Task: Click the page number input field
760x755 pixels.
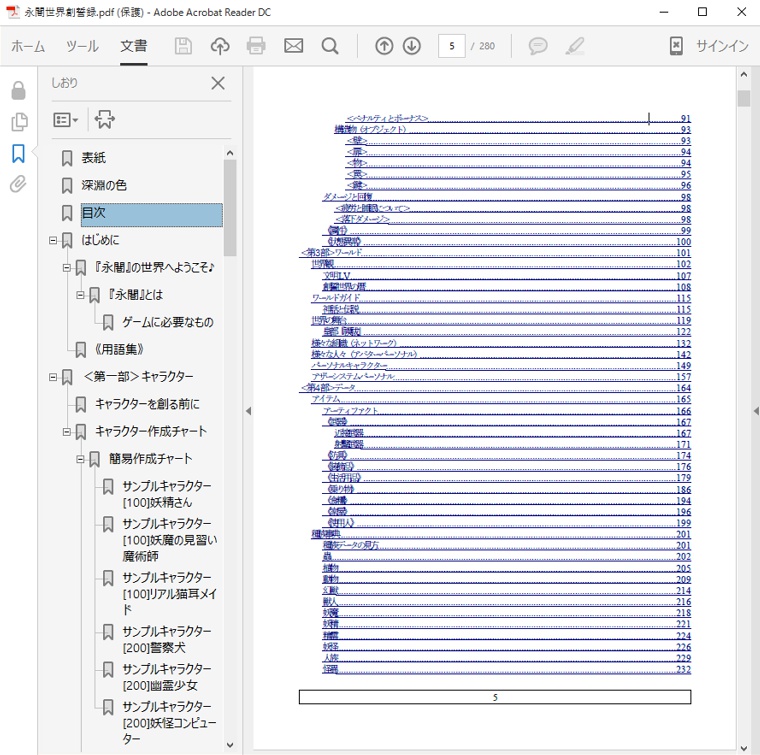Action: (452, 46)
